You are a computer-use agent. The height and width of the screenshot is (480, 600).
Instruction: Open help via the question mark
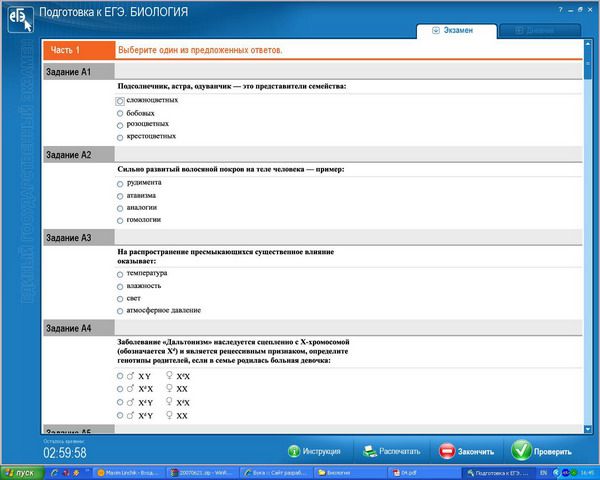click(559, 8)
